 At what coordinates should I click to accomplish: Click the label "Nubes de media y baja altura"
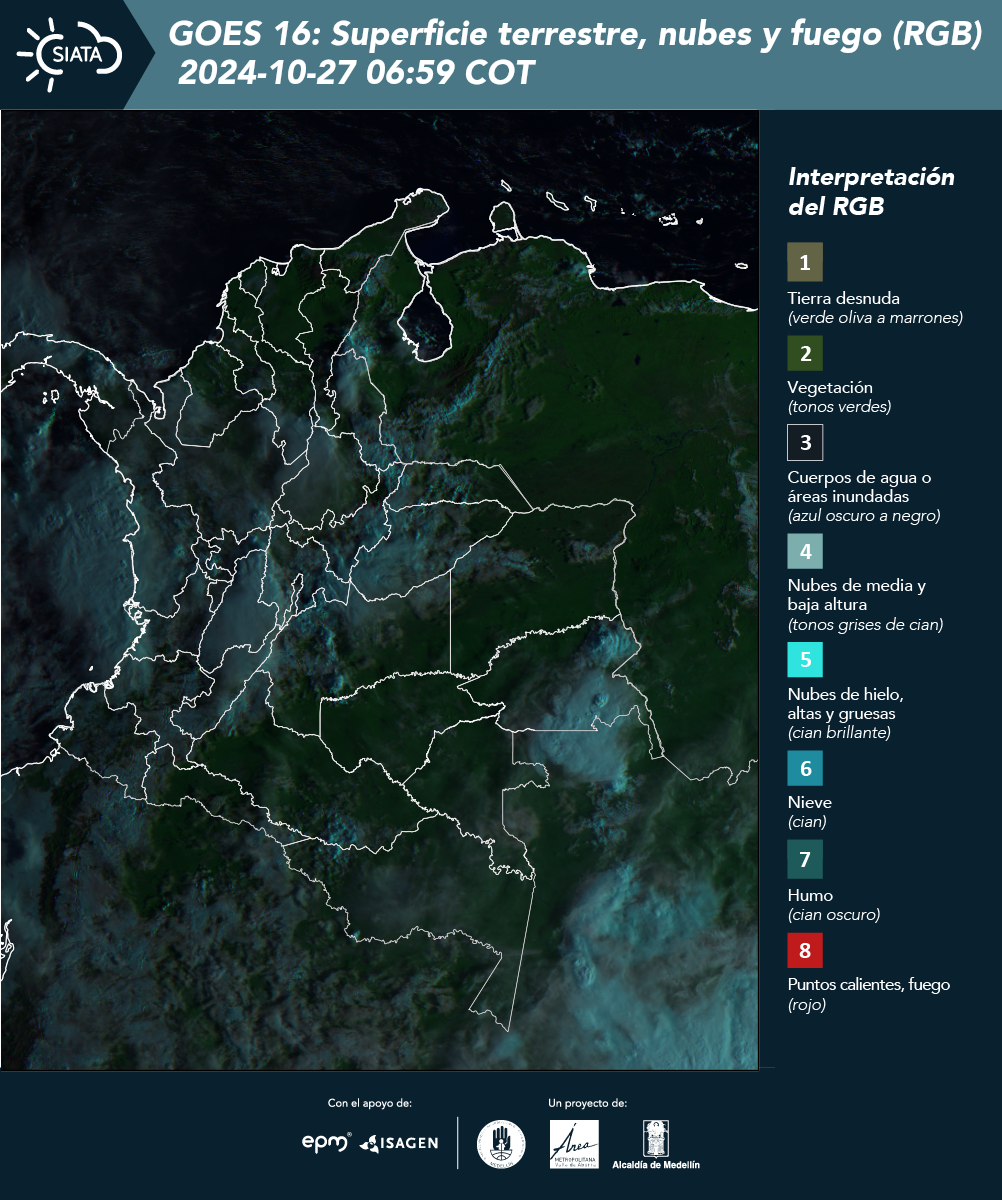coord(857,596)
